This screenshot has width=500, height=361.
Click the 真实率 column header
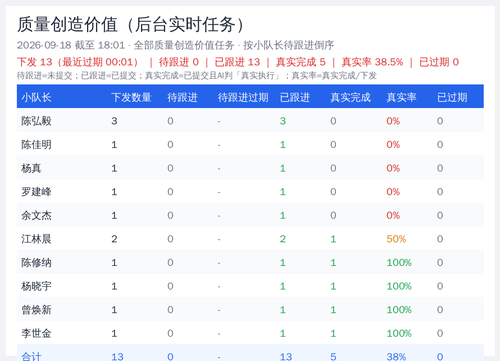click(401, 97)
